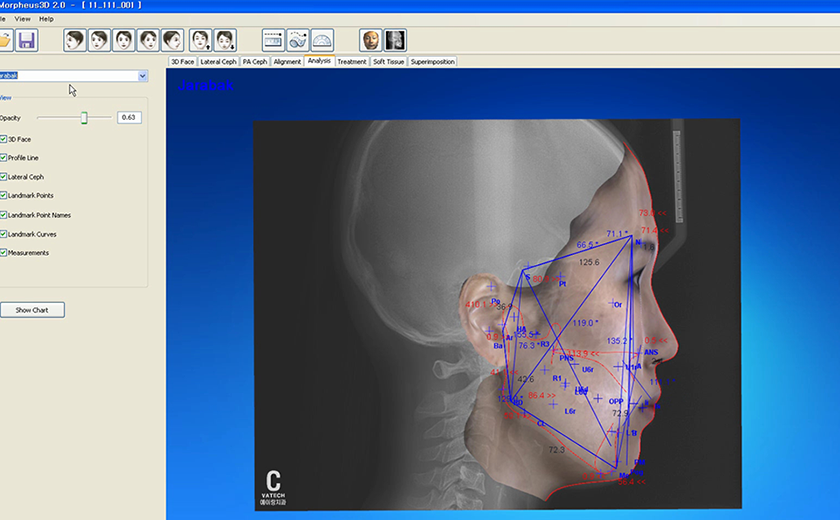Click the curve drawing tool icon
The height and width of the screenshot is (520, 840).
[x=298, y=40]
